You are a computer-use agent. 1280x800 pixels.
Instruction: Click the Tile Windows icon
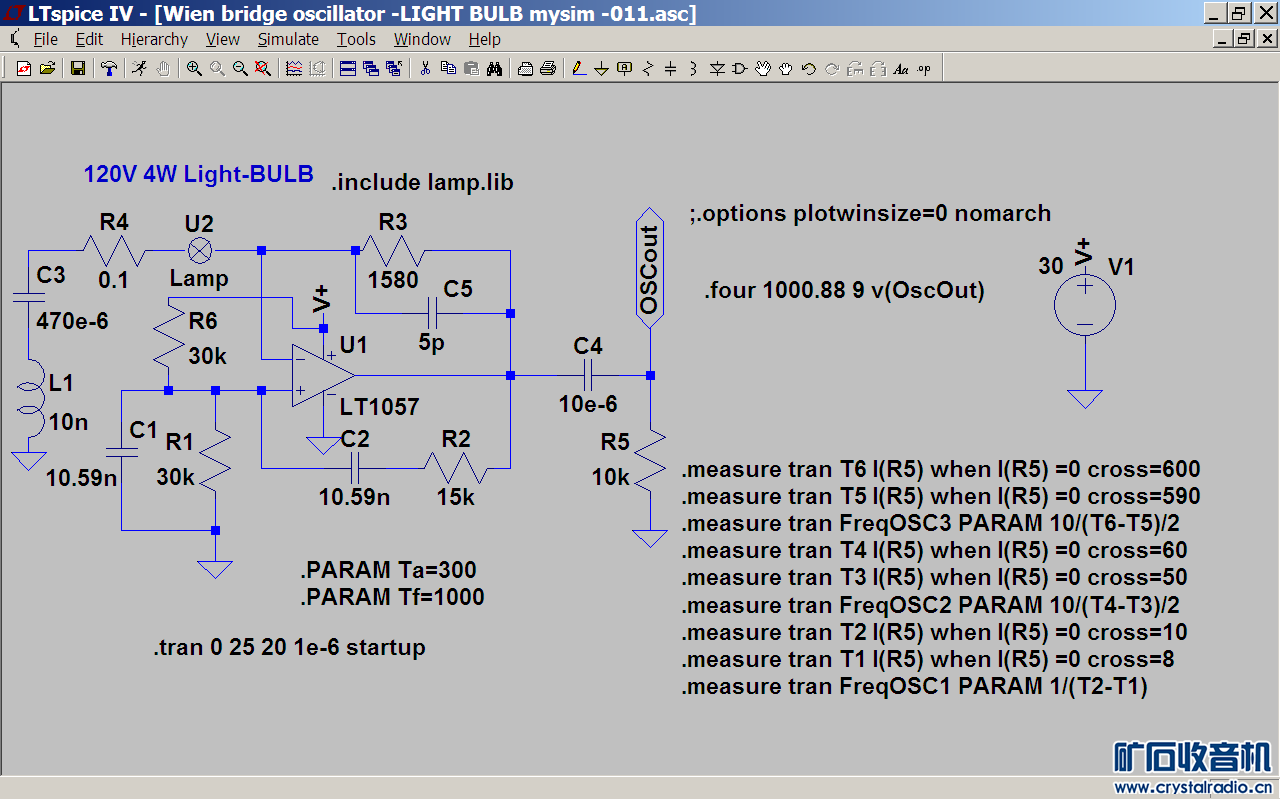[x=348, y=68]
